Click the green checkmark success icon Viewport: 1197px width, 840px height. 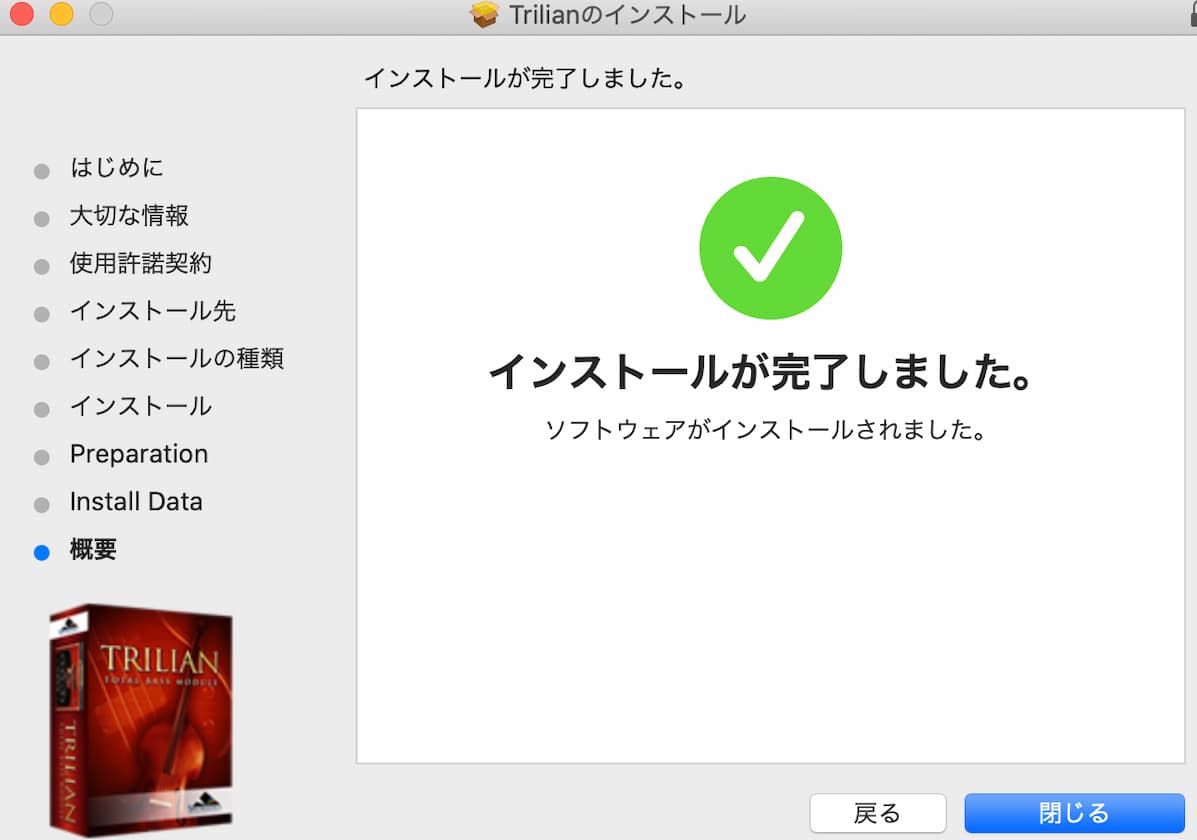(770, 248)
